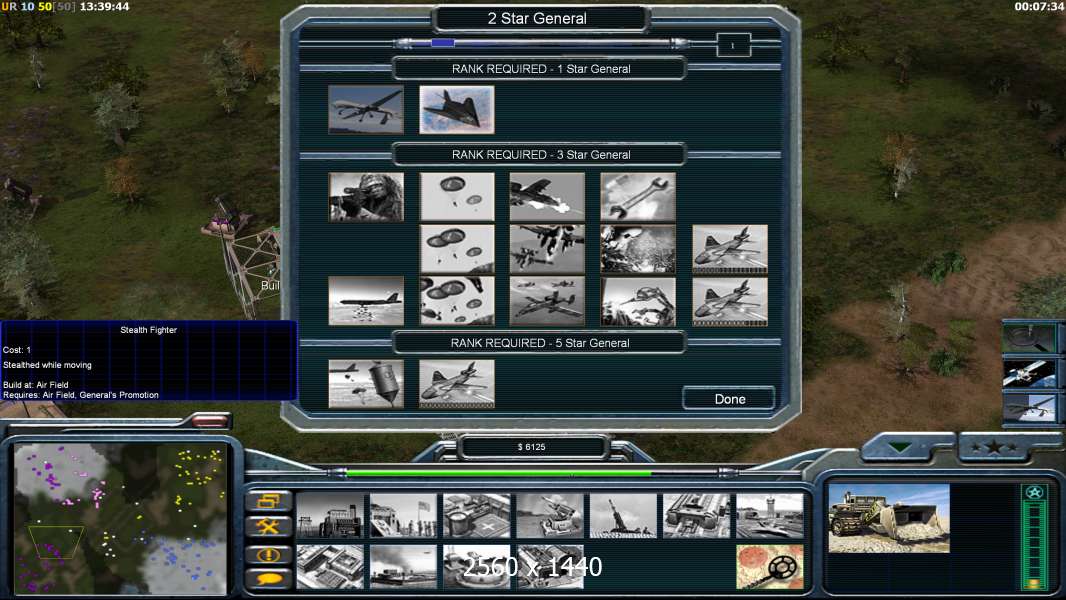
Task: Click the "Stealth Fighter" tooltip title
Action: pyautogui.click(x=148, y=330)
